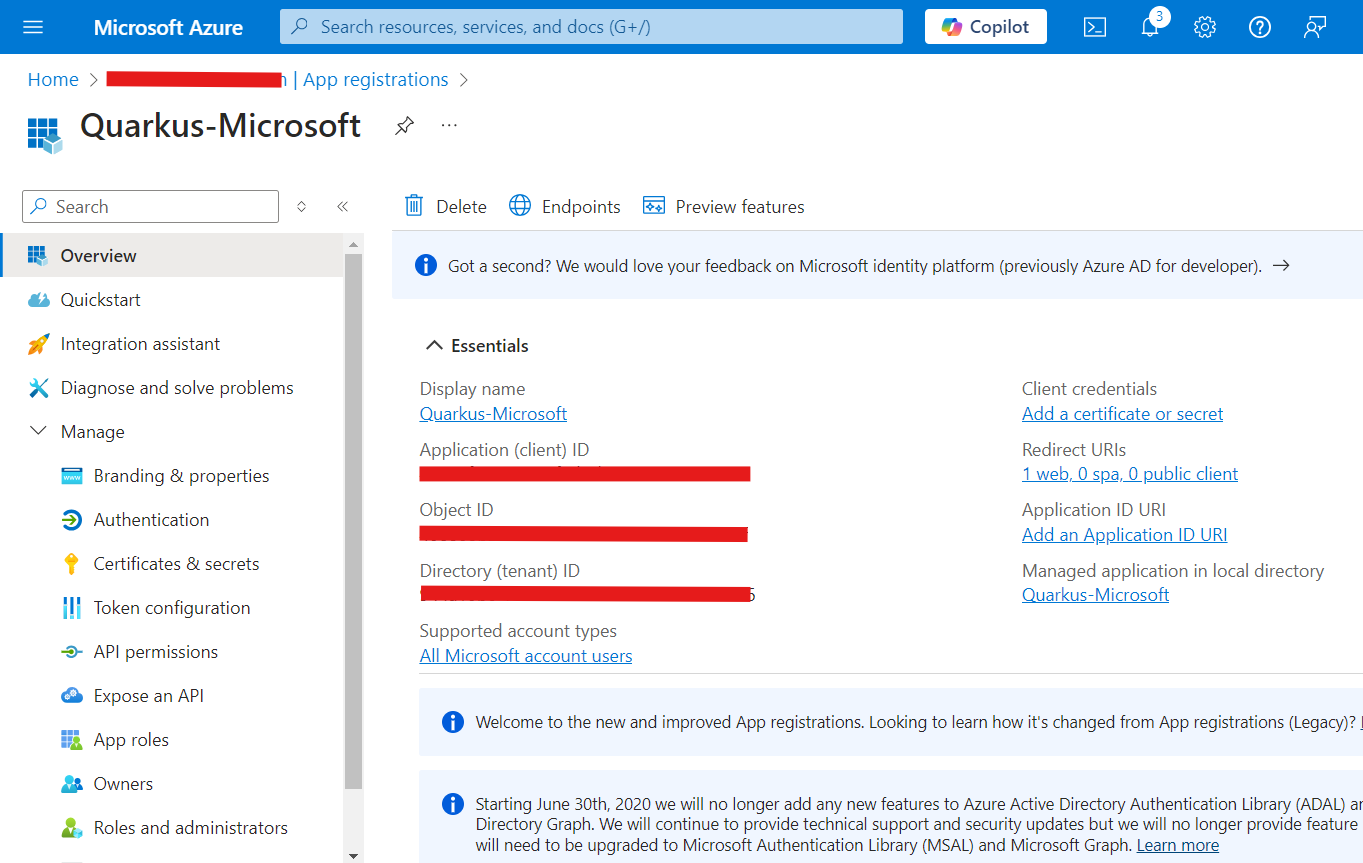Open portal settings gear

[x=1204, y=27]
